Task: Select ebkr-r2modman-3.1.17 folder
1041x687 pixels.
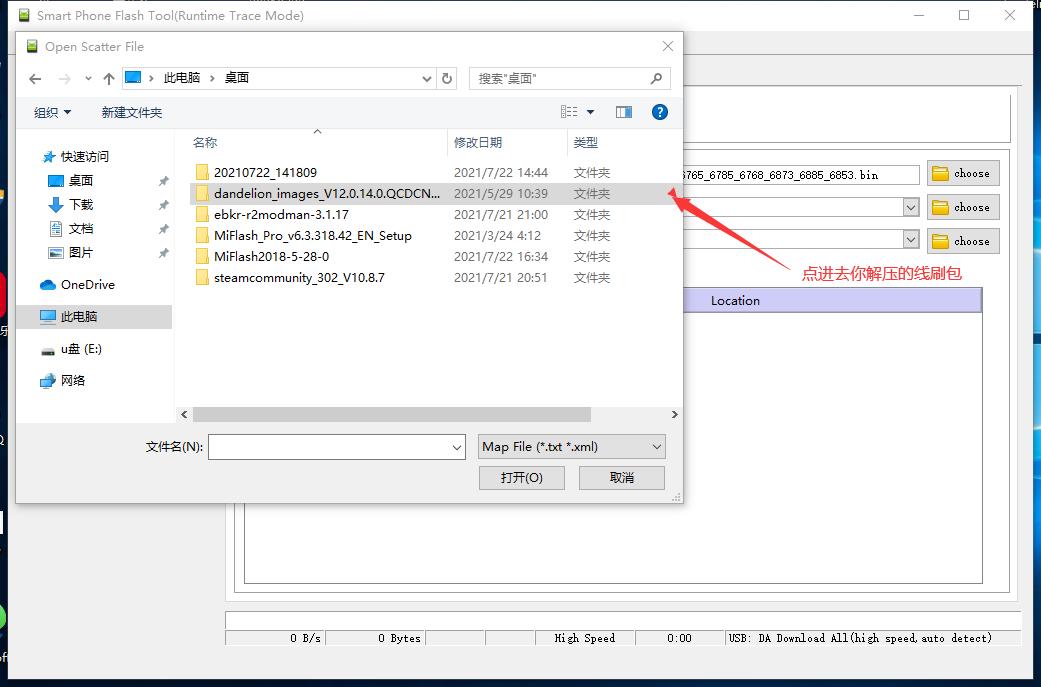Action: click(281, 214)
